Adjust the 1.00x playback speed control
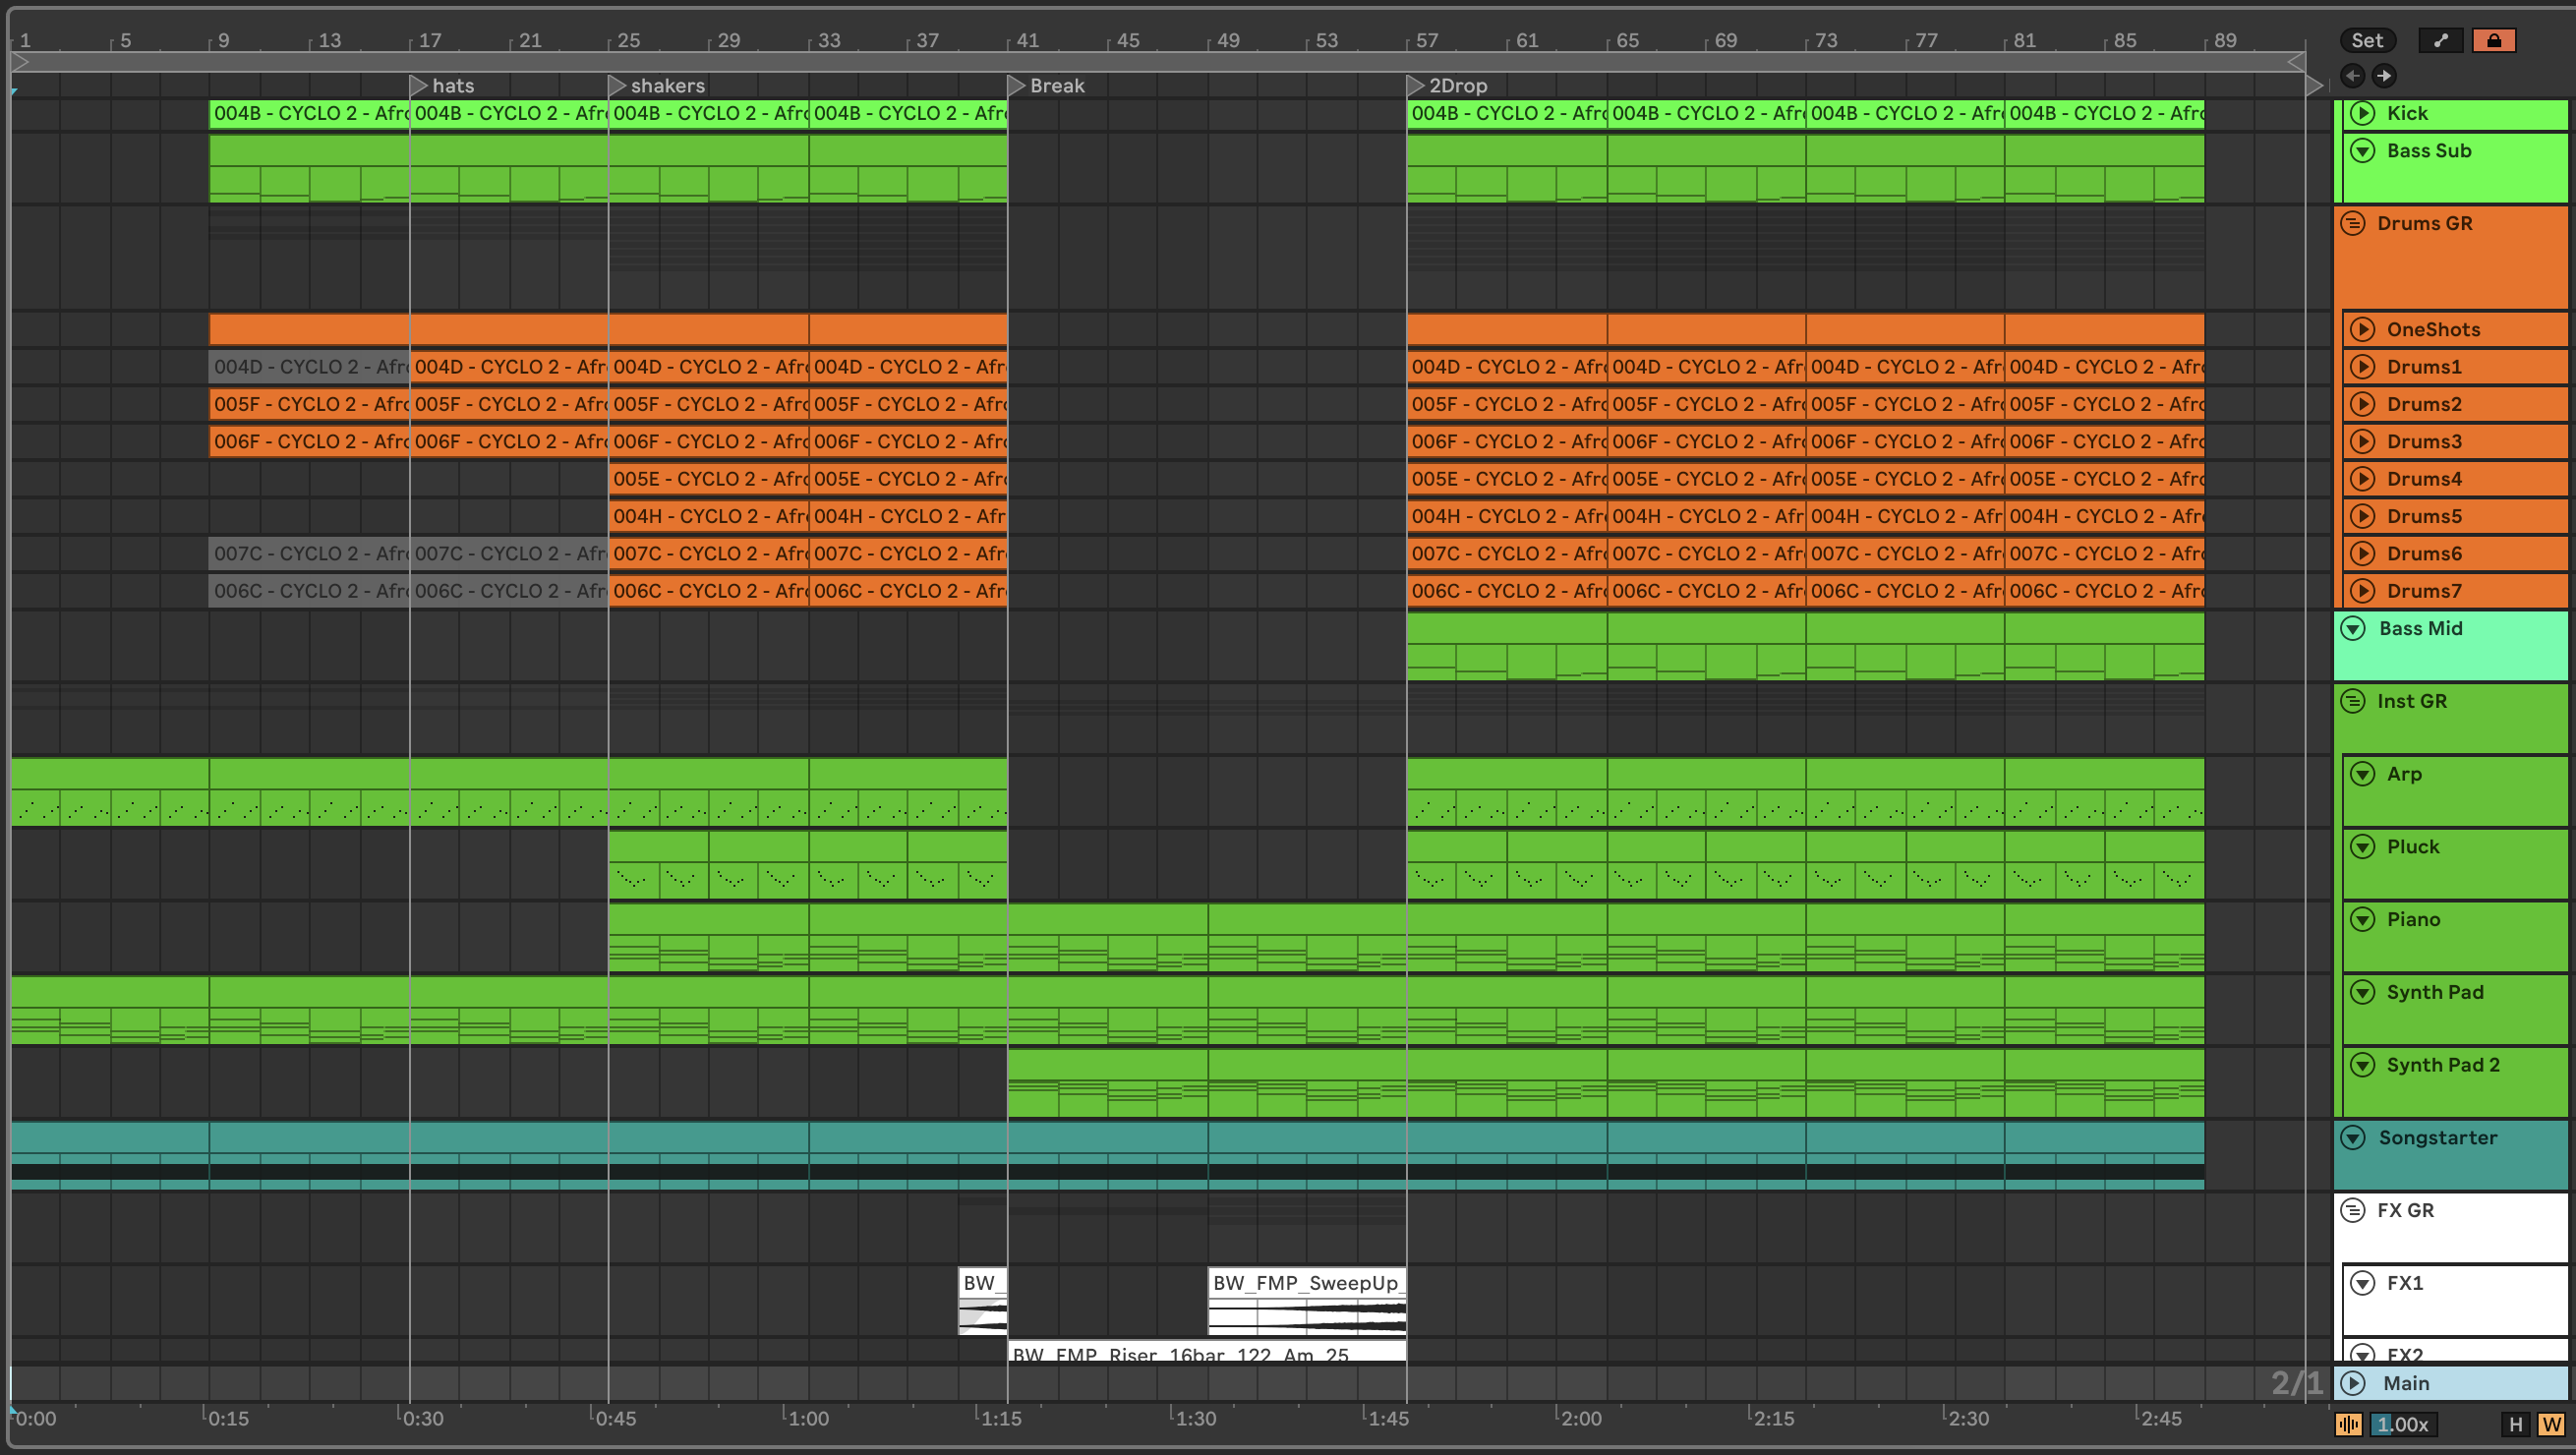Image resolution: width=2576 pixels, height=1455 pixels. (2402, 1424)
